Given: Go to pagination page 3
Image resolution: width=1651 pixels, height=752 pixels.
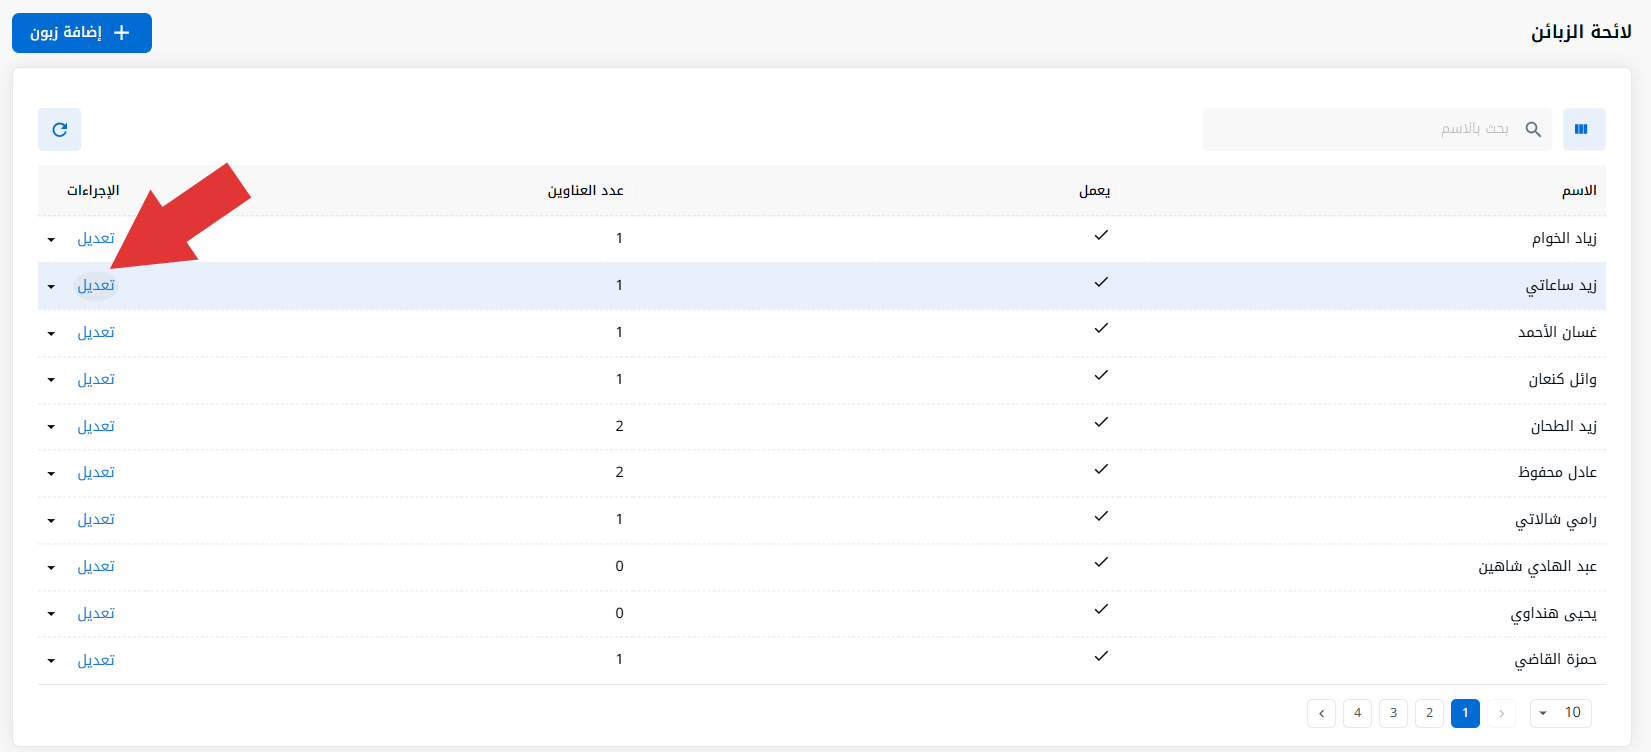Looking at the screenshot, I should pos(1393,713).
